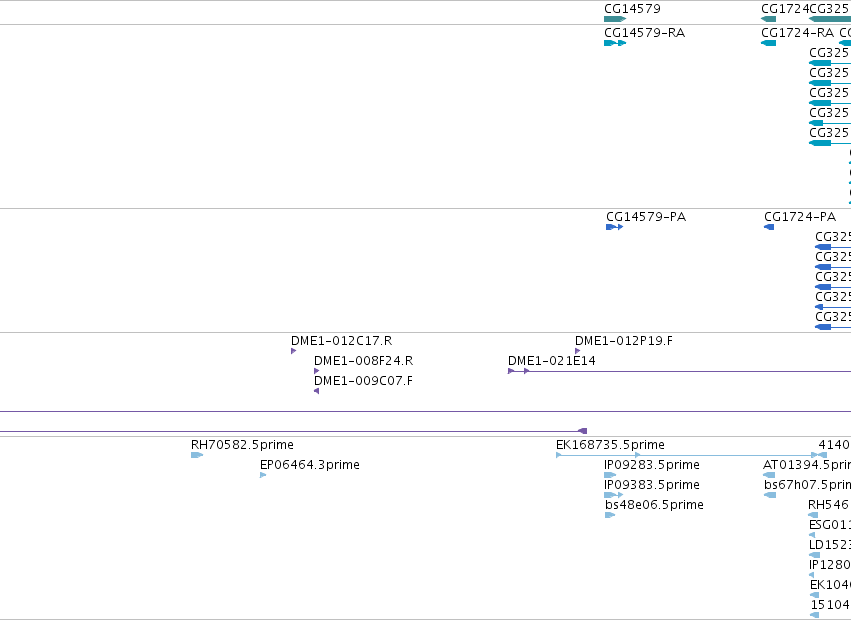
Task: Click the IP09283.5prime EST glyph
Action: (610, 475)
